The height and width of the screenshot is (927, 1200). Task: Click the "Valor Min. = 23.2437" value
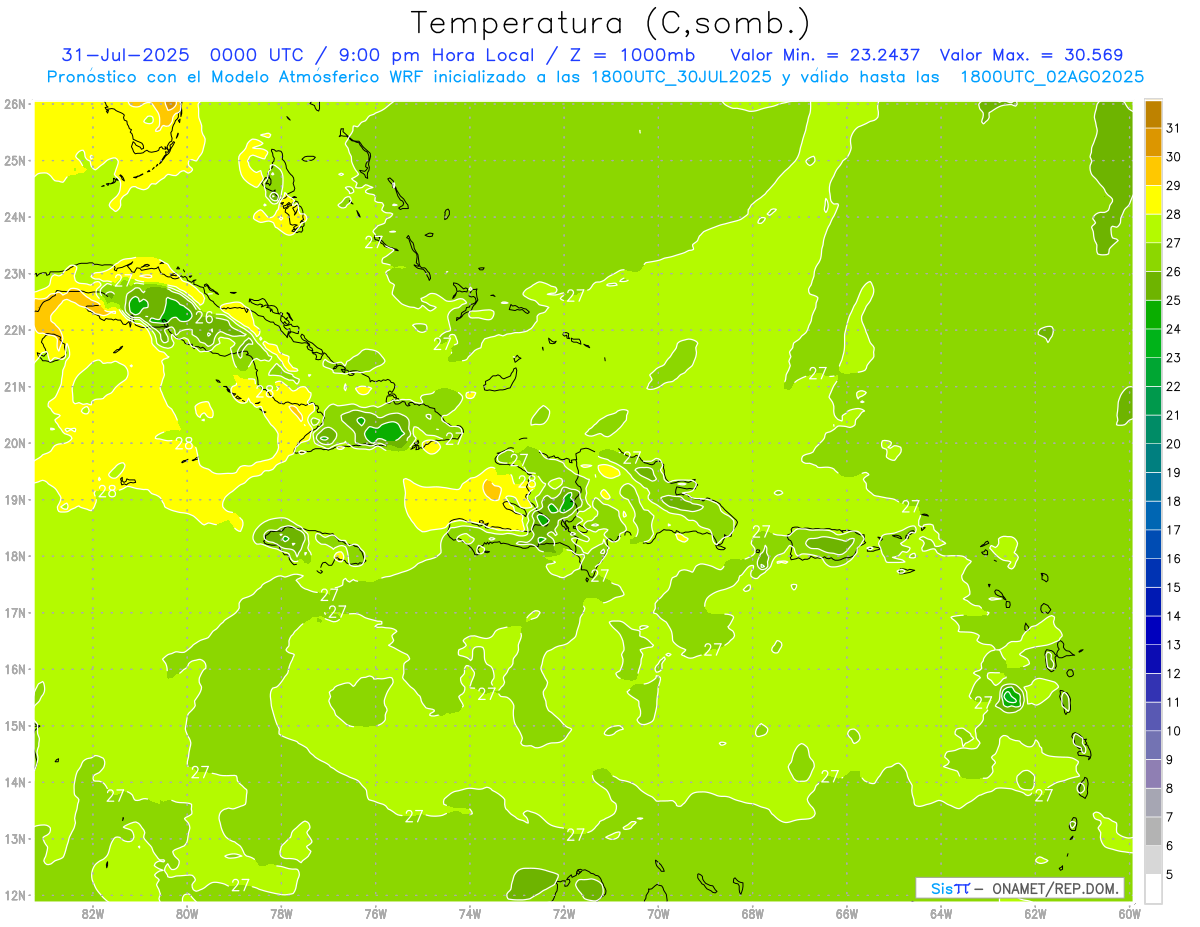click(x=825, y=55)
